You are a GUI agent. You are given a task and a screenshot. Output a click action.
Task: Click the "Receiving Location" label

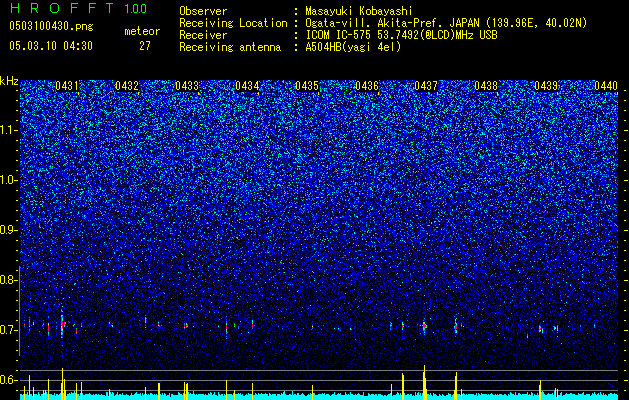point(233,23)
